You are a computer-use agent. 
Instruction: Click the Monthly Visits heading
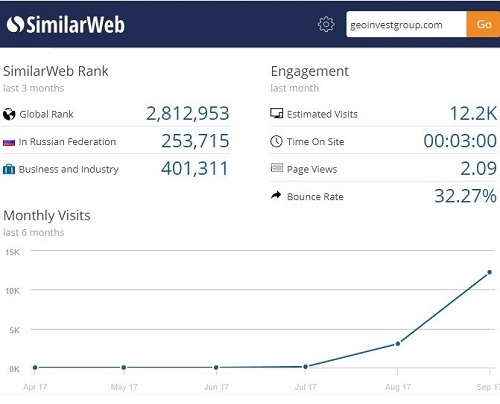pos(47,216)
